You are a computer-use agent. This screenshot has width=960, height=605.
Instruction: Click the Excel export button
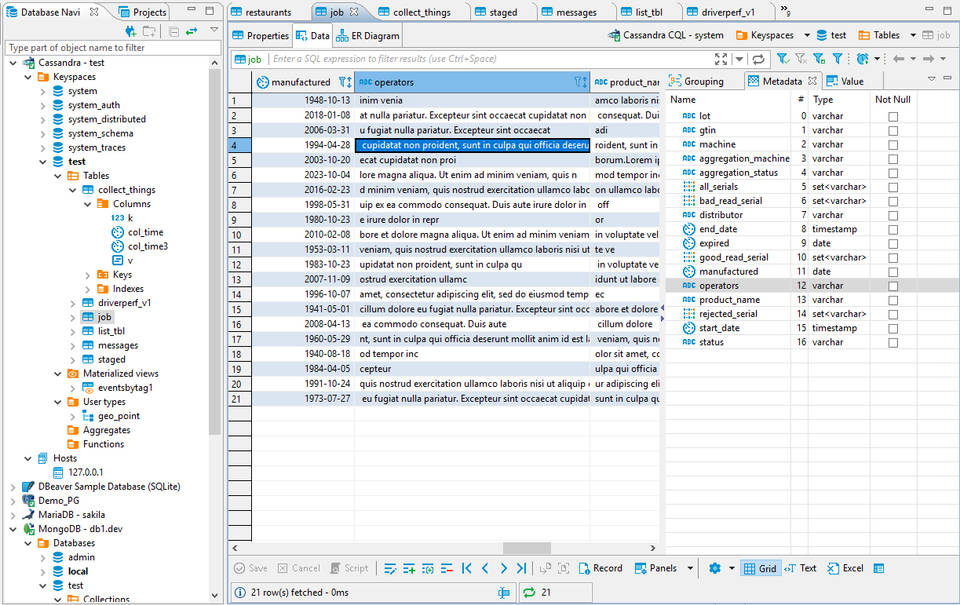(x=844, y=568)
